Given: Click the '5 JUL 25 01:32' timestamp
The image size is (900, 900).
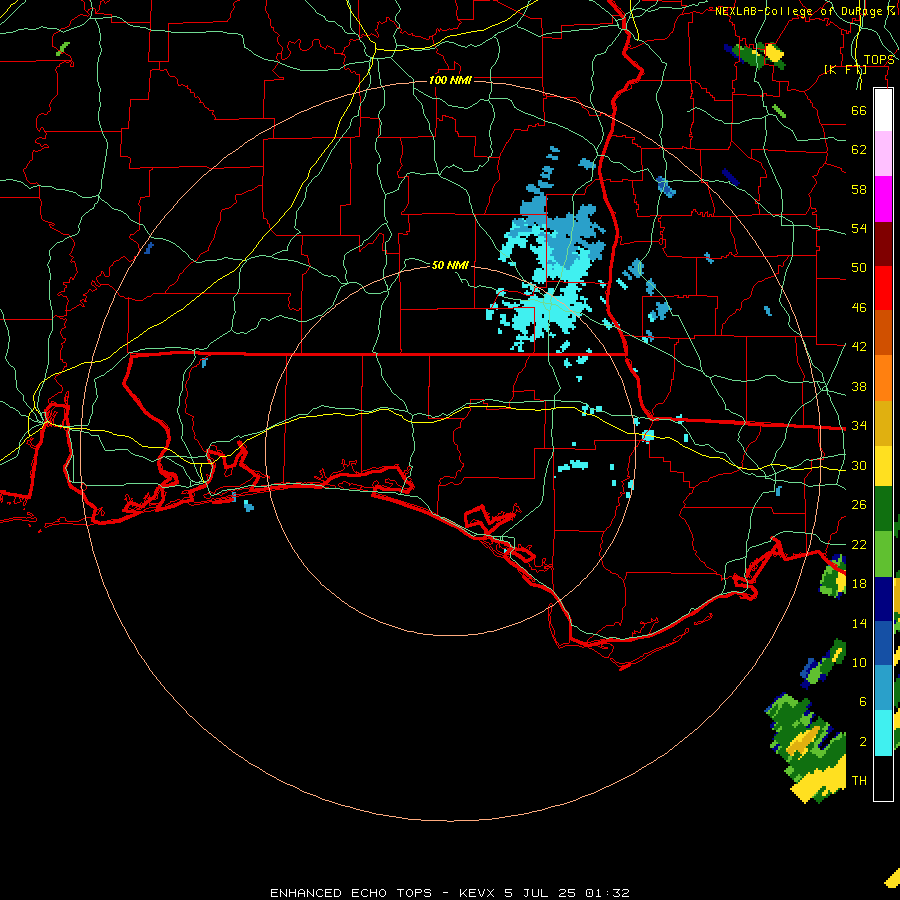Looking at the screenshot, I should tap(567, 893).
